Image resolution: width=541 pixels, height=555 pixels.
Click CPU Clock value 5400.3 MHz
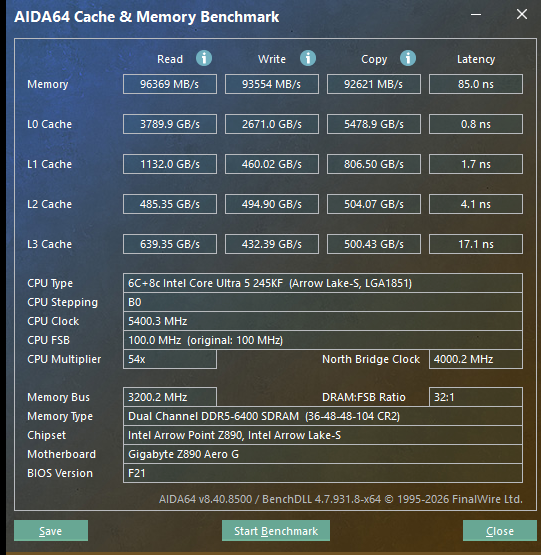[323, 321]
